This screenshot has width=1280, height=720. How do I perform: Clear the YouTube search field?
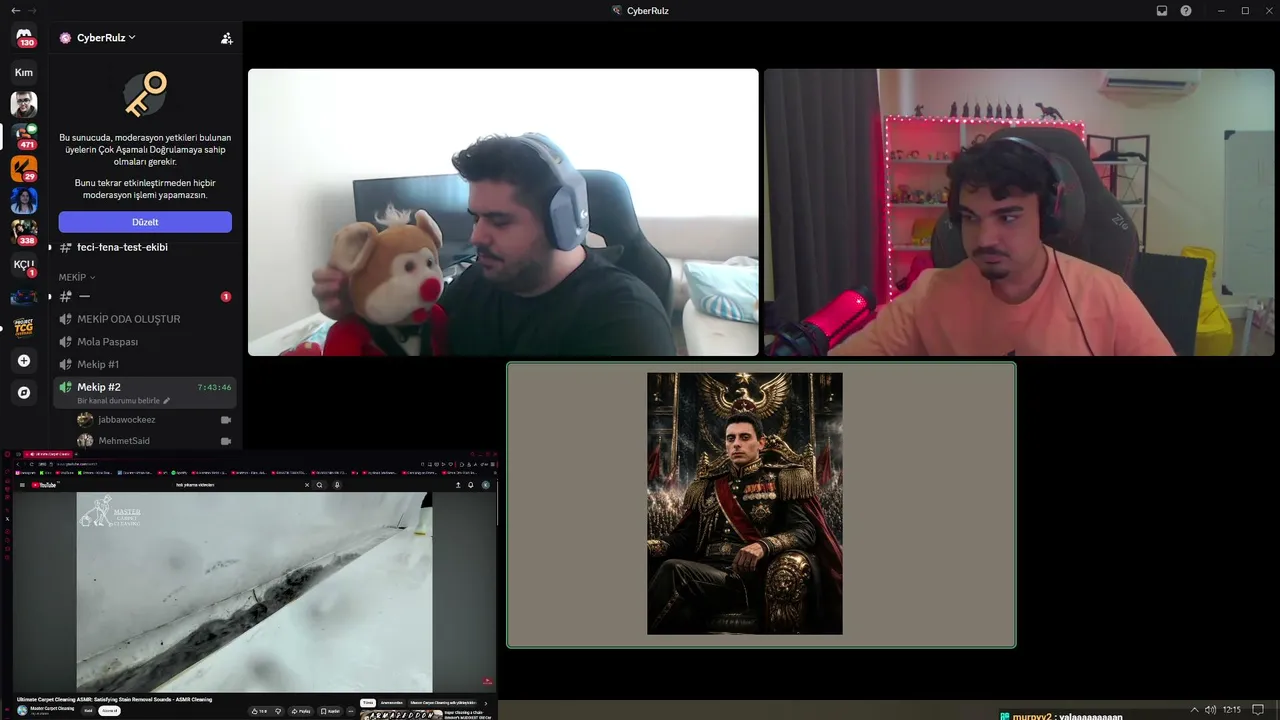point(307,485)
